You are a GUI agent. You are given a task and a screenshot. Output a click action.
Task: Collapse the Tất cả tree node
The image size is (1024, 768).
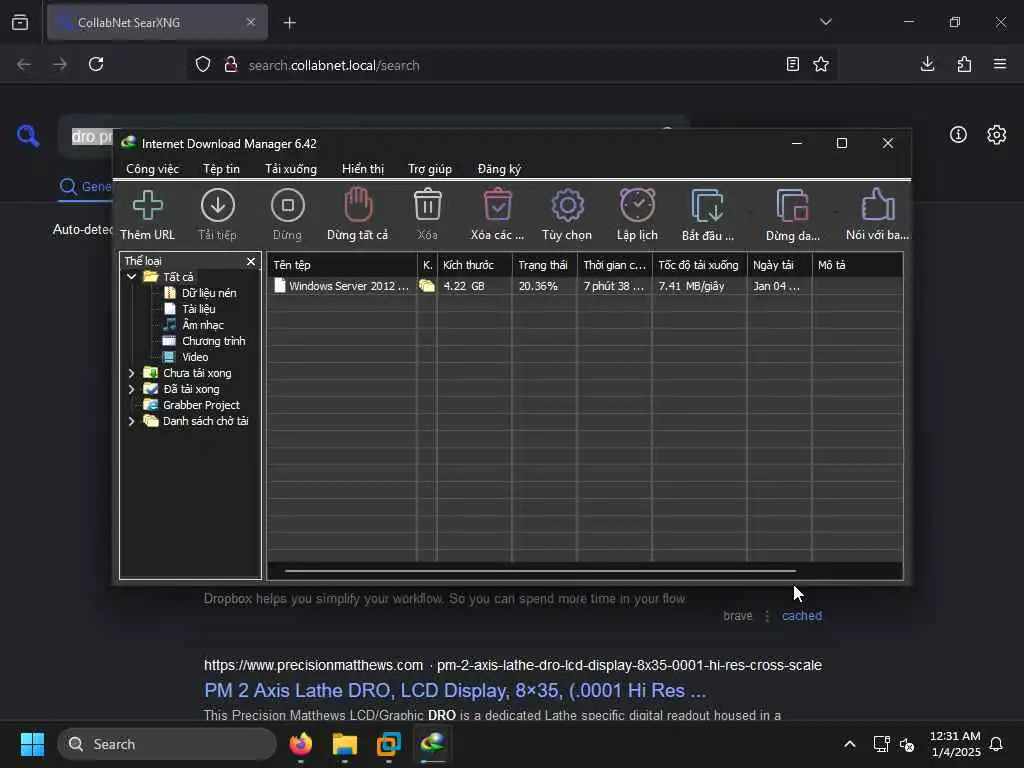pos(131,277)
